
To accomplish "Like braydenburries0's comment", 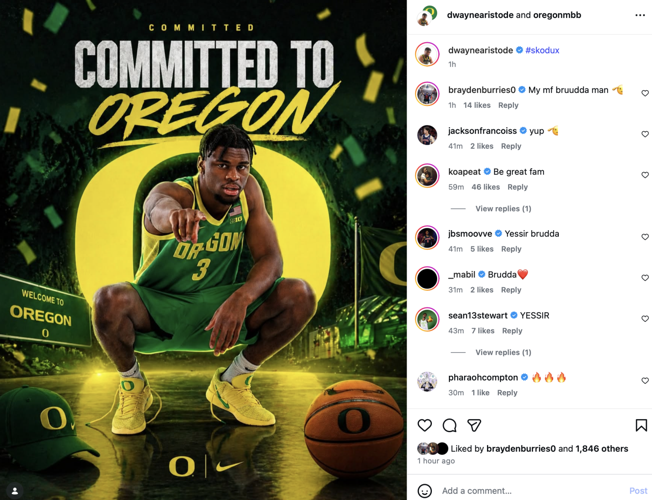I will 645,93.
